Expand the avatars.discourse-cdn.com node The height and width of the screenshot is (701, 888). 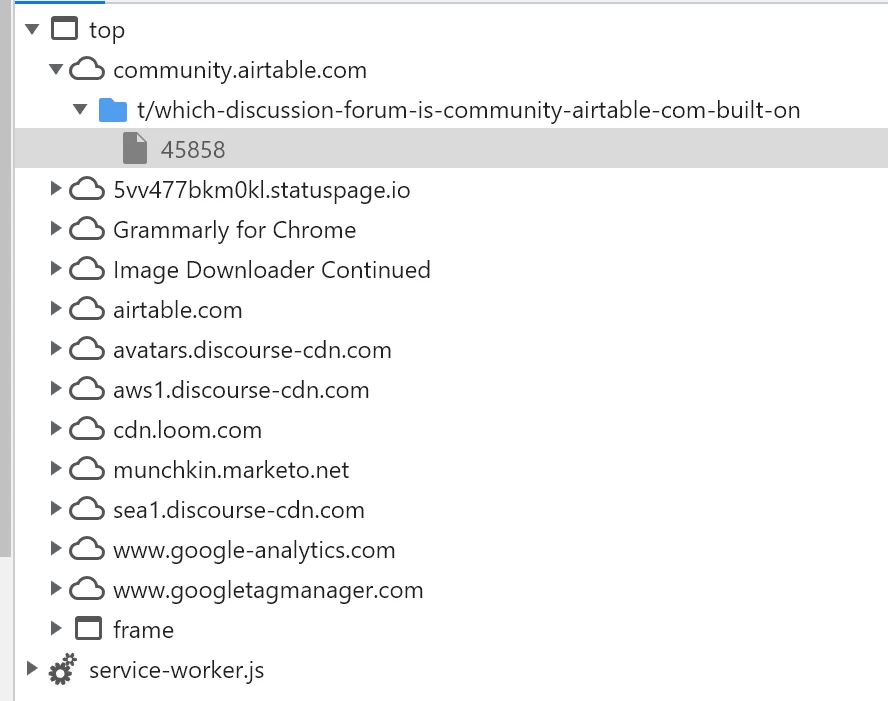pyautogui.click(x=56, y=349)
